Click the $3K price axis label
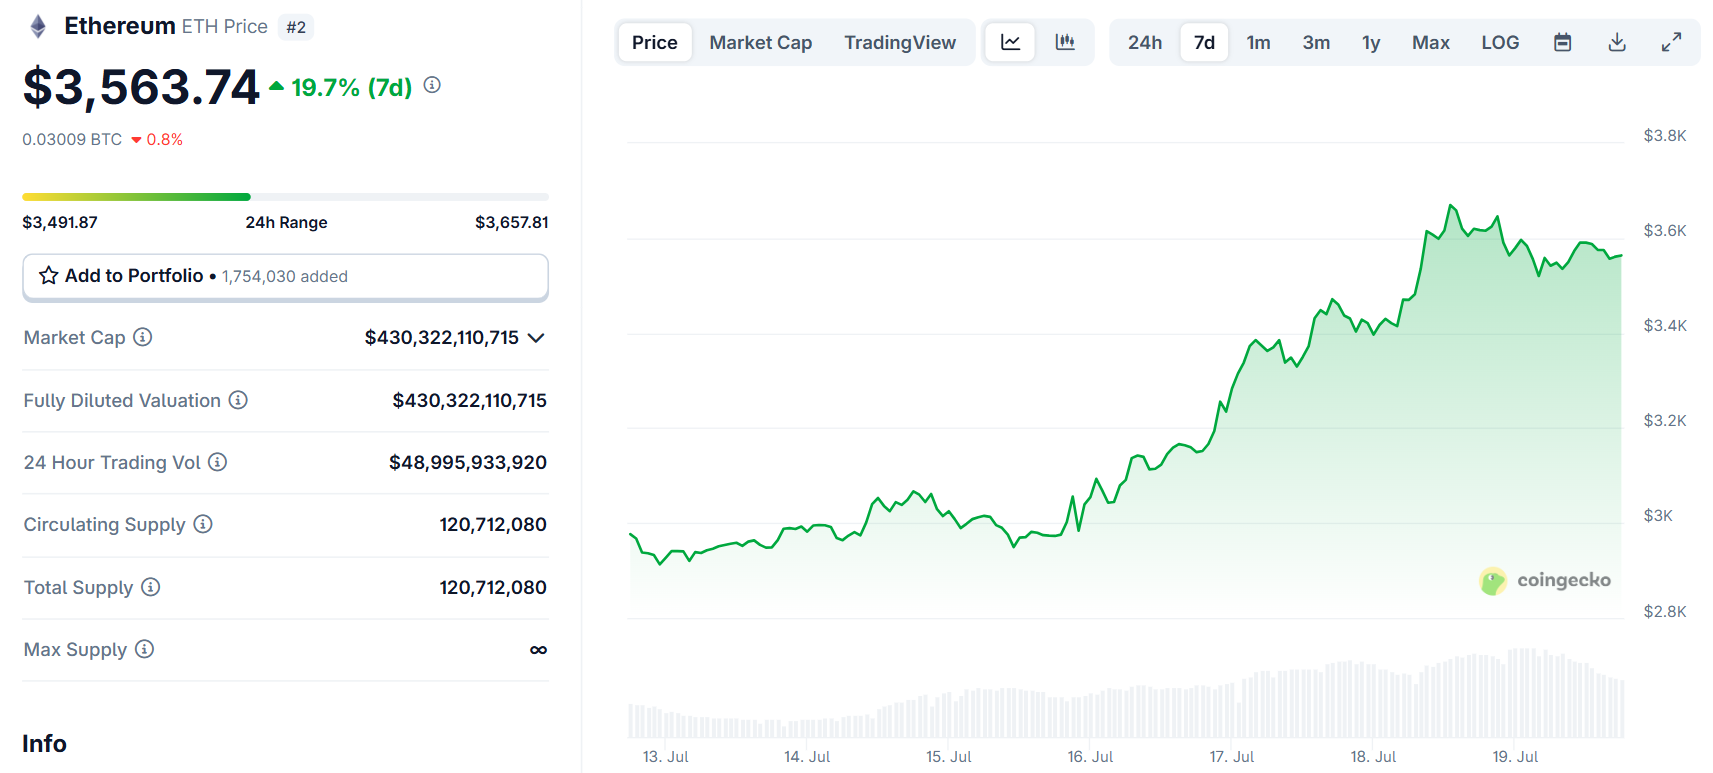 pyautogui.click(x=1658, y=515)
